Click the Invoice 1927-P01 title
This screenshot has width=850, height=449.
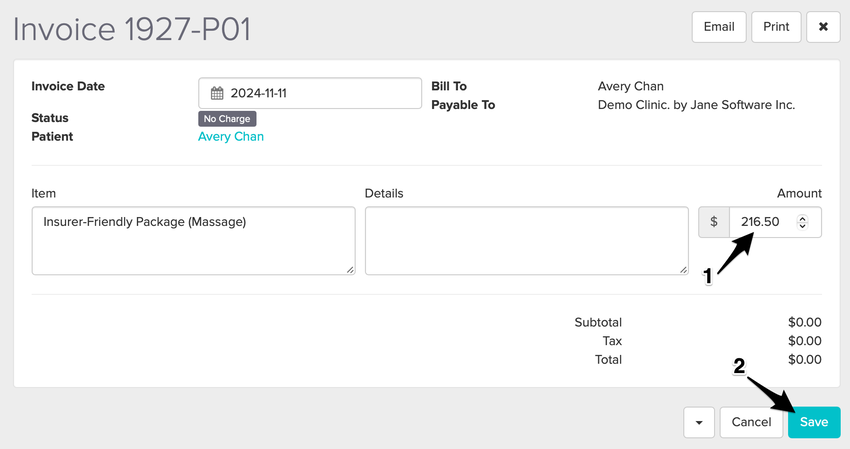132,29
